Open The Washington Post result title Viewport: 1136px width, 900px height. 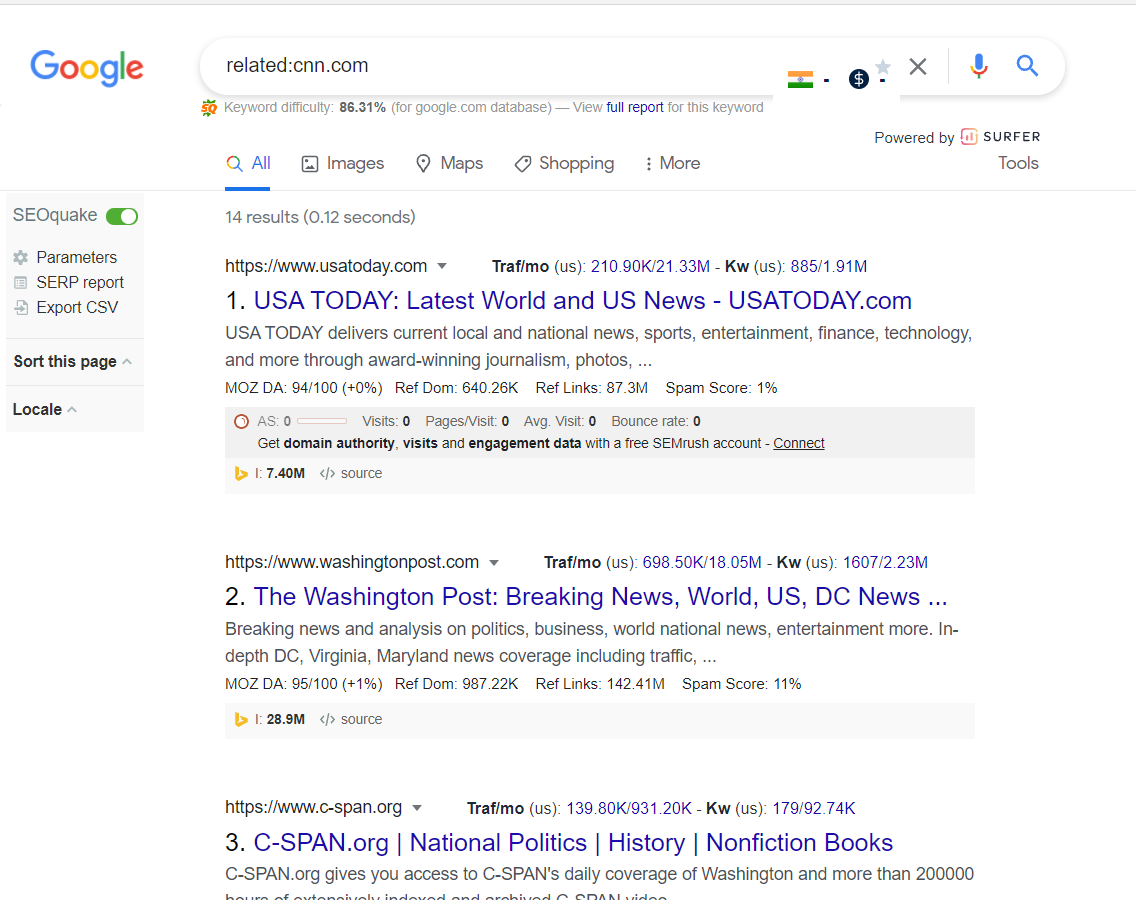point(601,596)
